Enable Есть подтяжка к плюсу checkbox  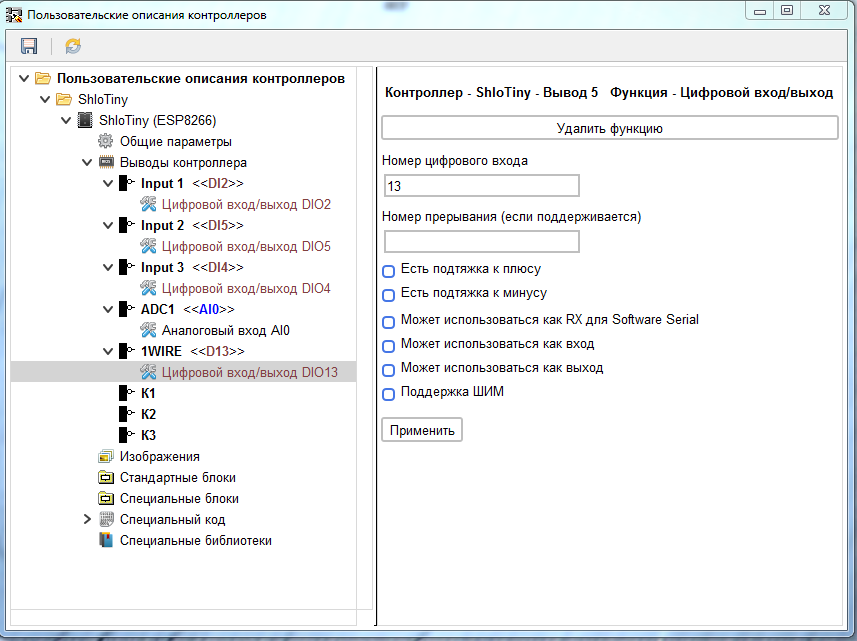389,271
